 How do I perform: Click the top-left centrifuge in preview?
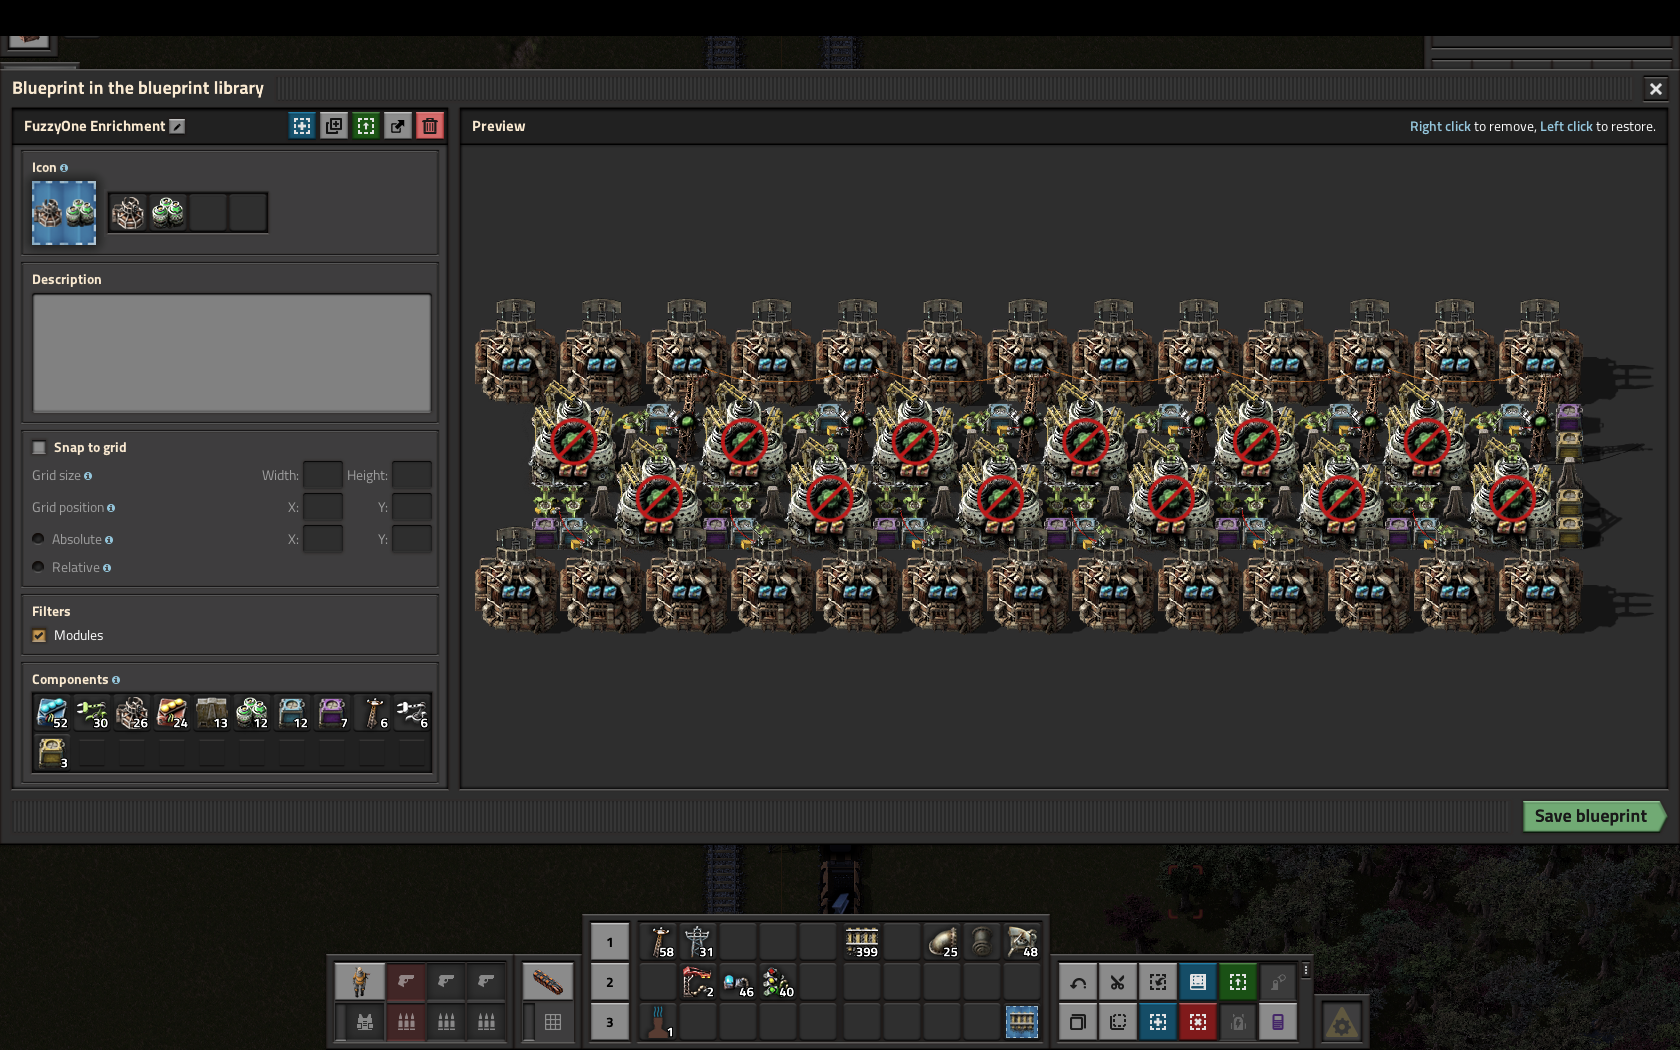click(516, 352)
